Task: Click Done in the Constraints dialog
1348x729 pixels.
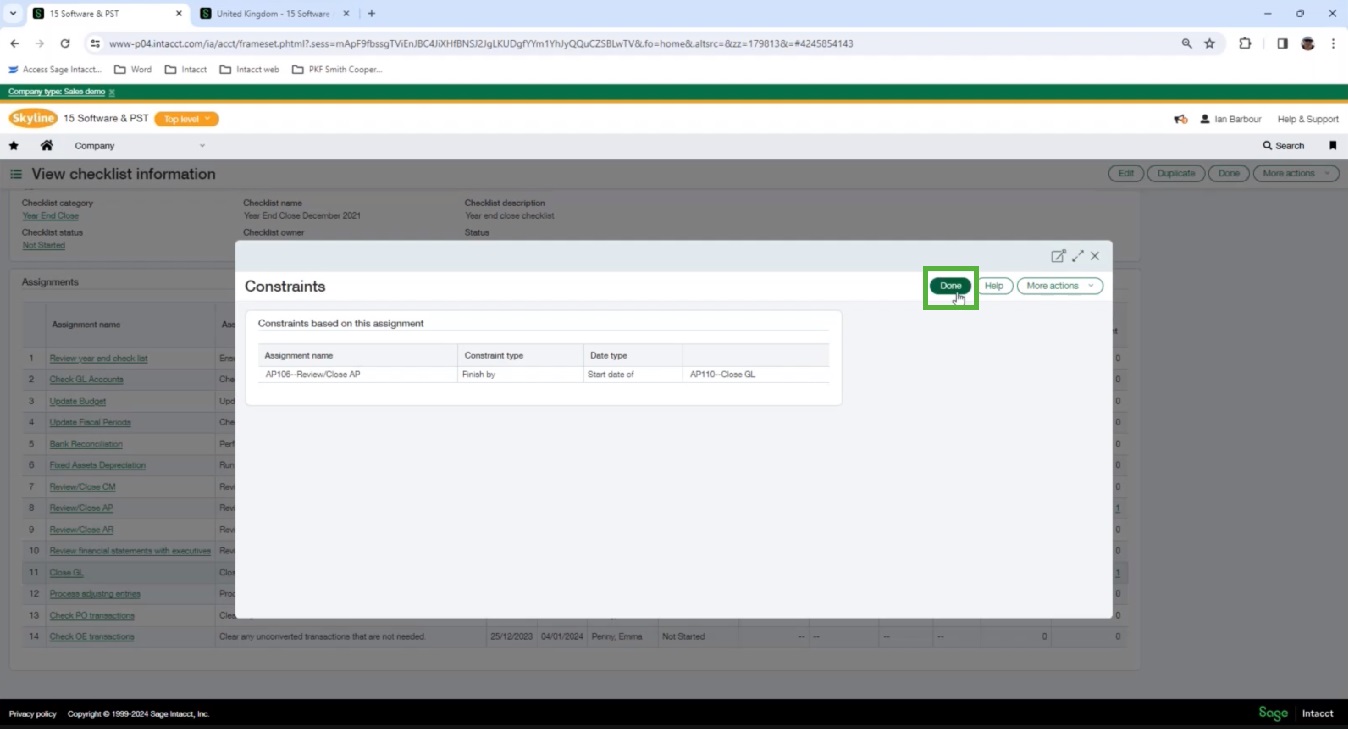Action: point(948,285)
